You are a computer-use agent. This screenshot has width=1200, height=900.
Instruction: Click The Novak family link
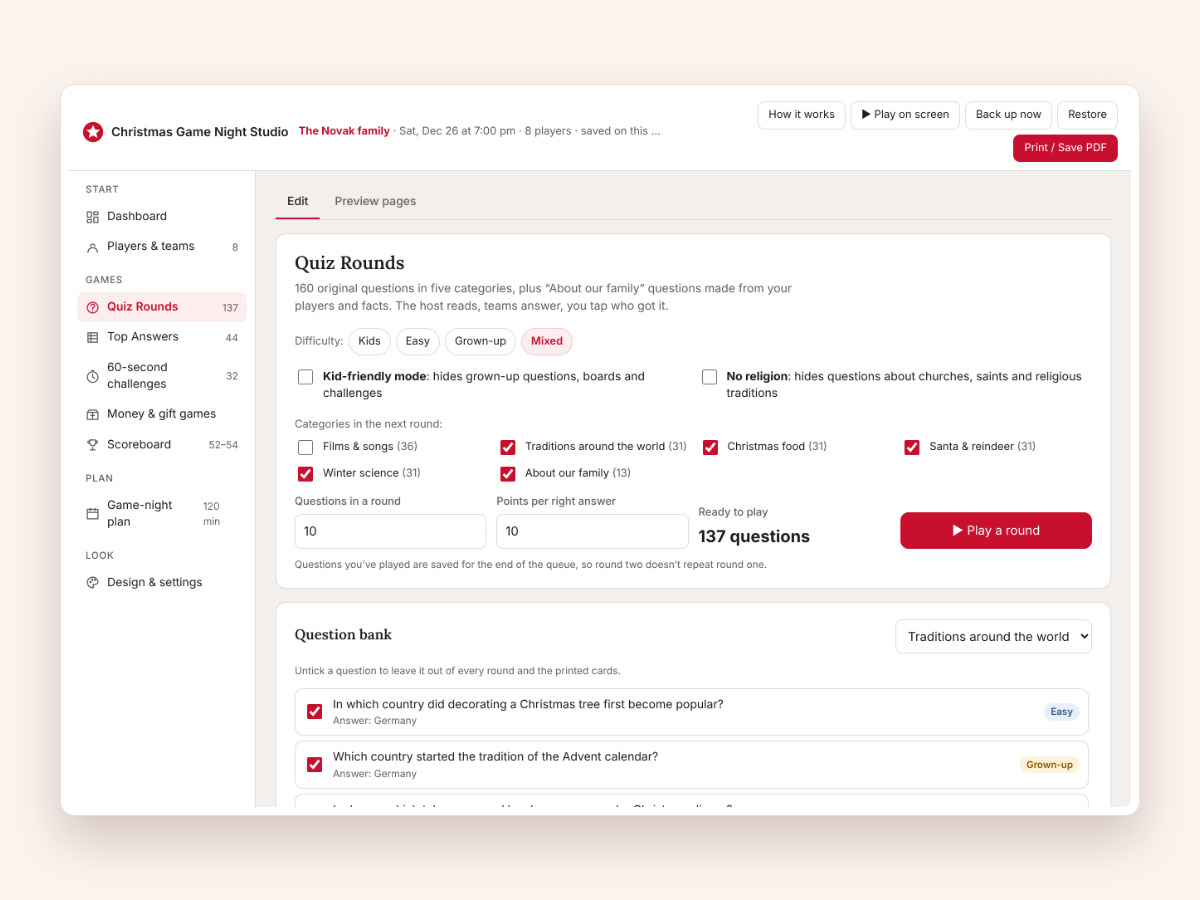(344, 131)
